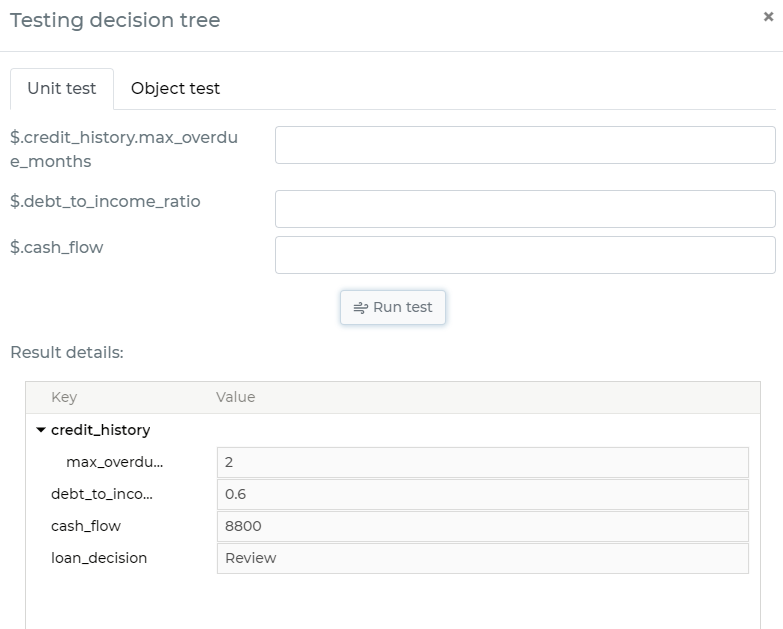Screen dimensions: 783x629
Task: Select the debt_to_inco... value field showing 0.6
Action: pyautogui.click(x=482, y=494)
